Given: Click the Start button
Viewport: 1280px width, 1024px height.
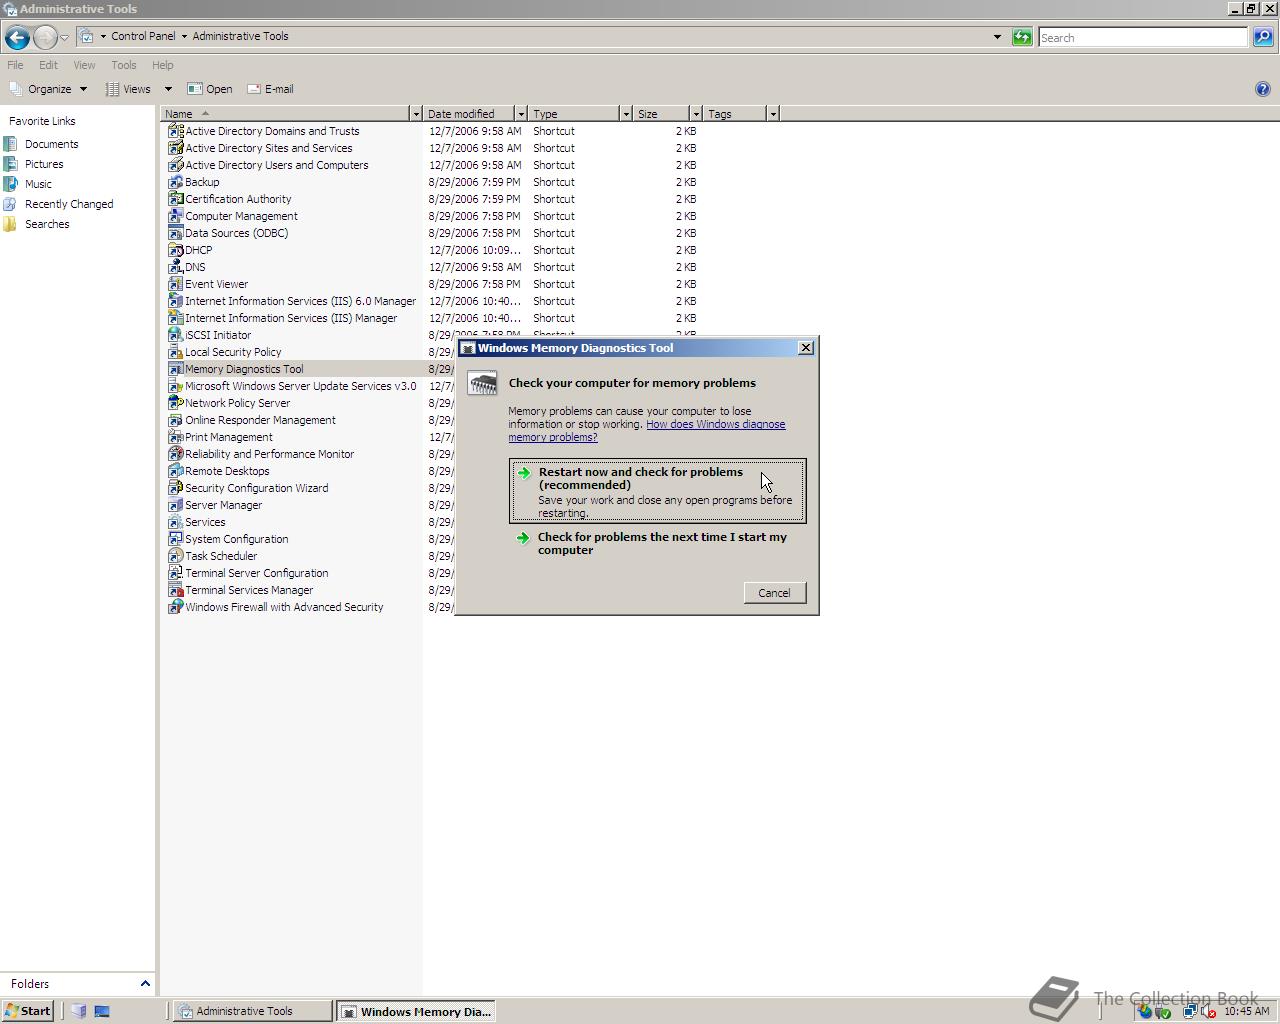Looking at the screenshot, I should pos(28,1011).
